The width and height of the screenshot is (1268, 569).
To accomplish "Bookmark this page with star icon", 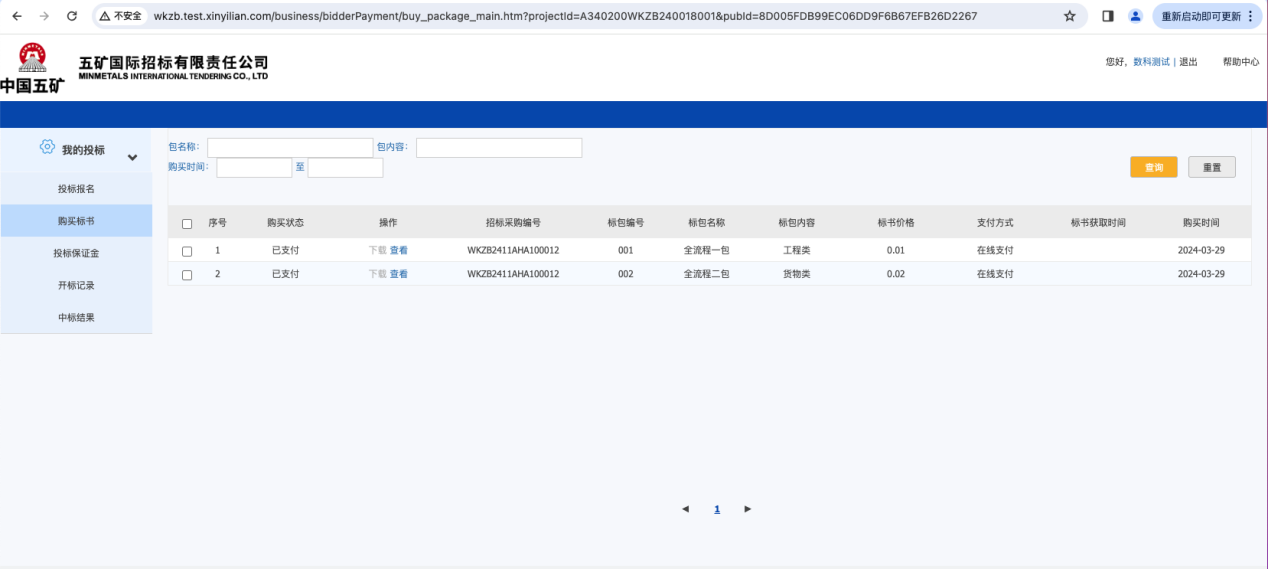I will [x=1070, y=16].
